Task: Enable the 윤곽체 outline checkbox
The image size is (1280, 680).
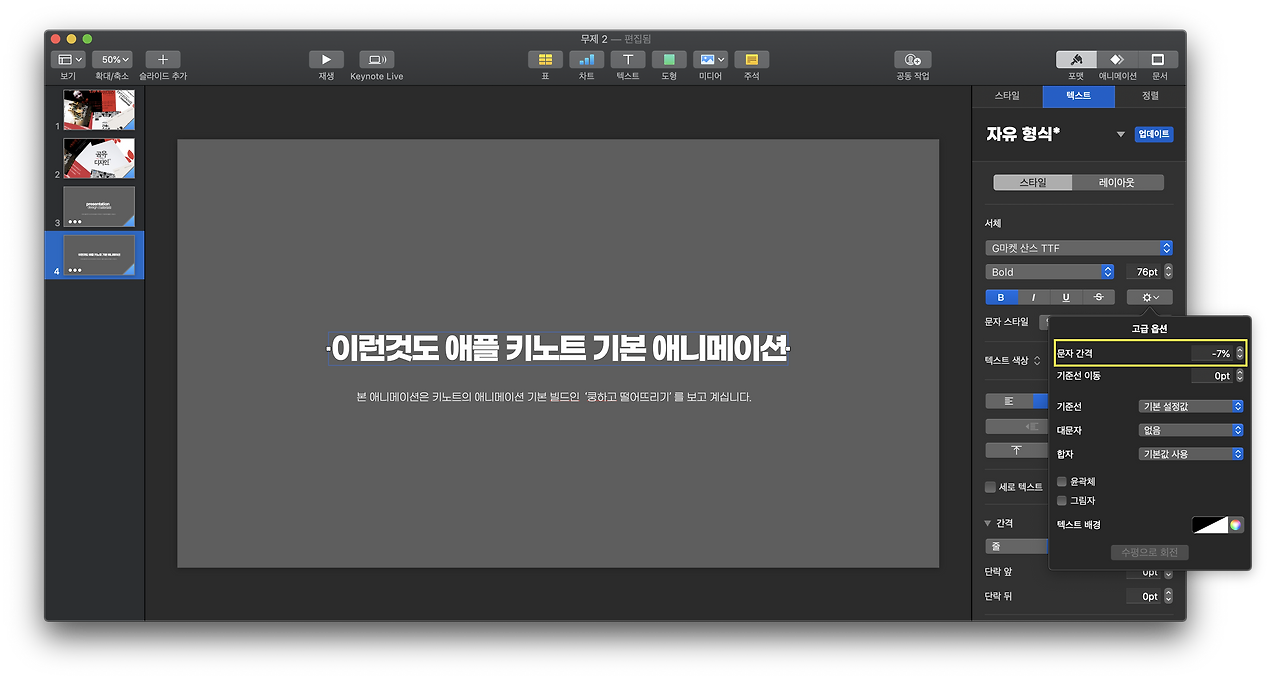Action: (x=1062, y=482)
